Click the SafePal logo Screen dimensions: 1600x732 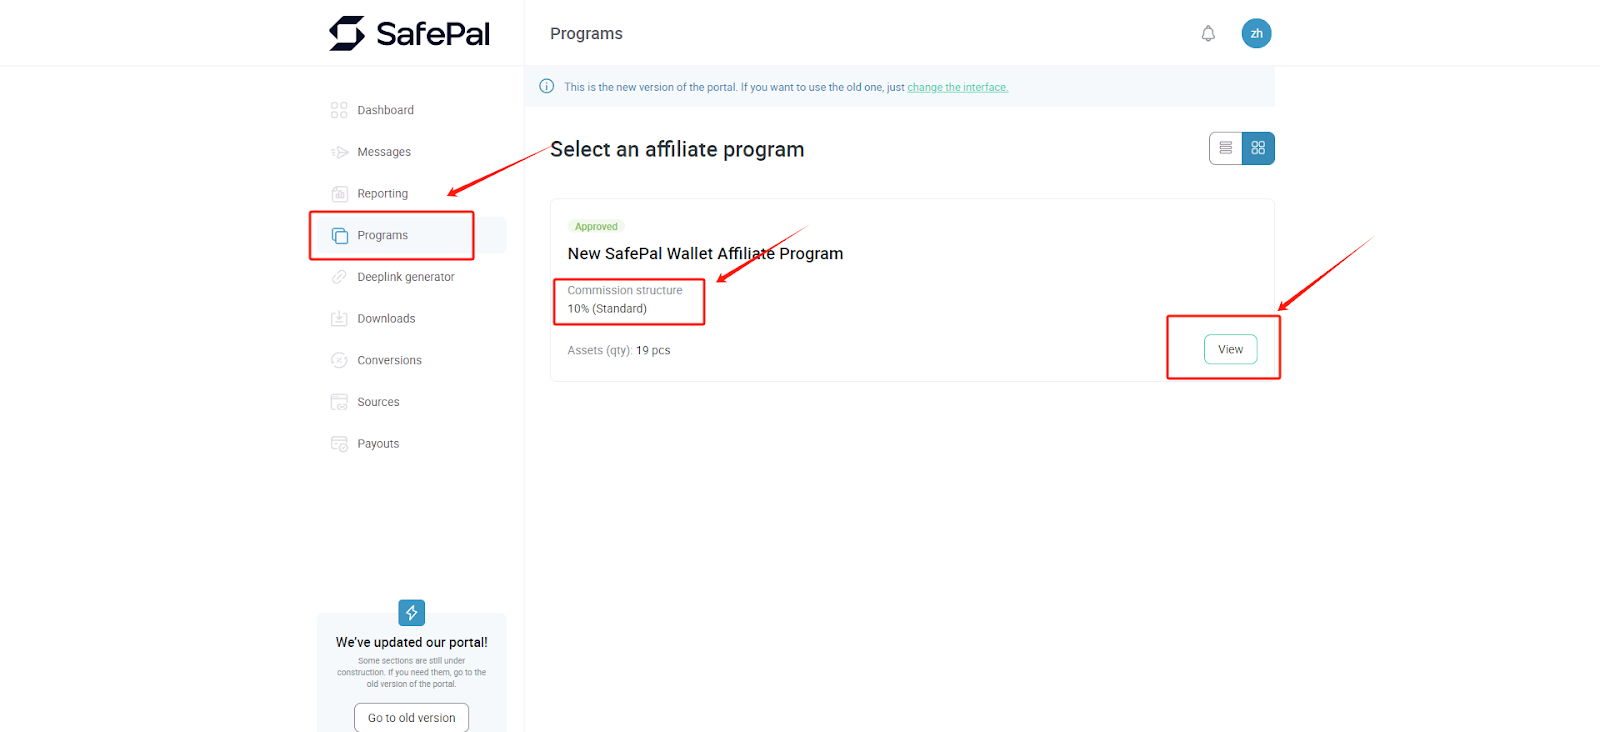pos(410,34)
